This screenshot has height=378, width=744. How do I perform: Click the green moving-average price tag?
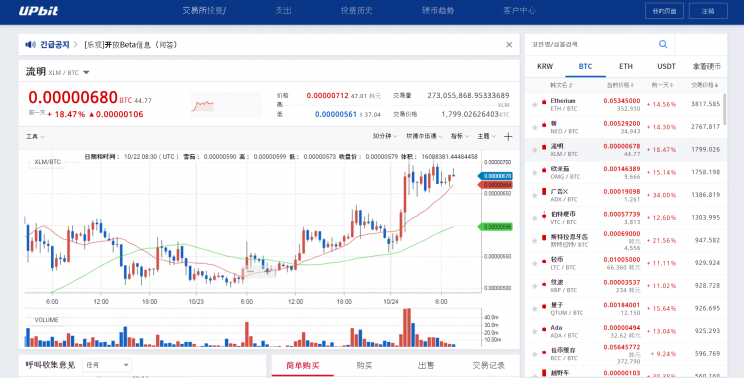tap(495, 227)
